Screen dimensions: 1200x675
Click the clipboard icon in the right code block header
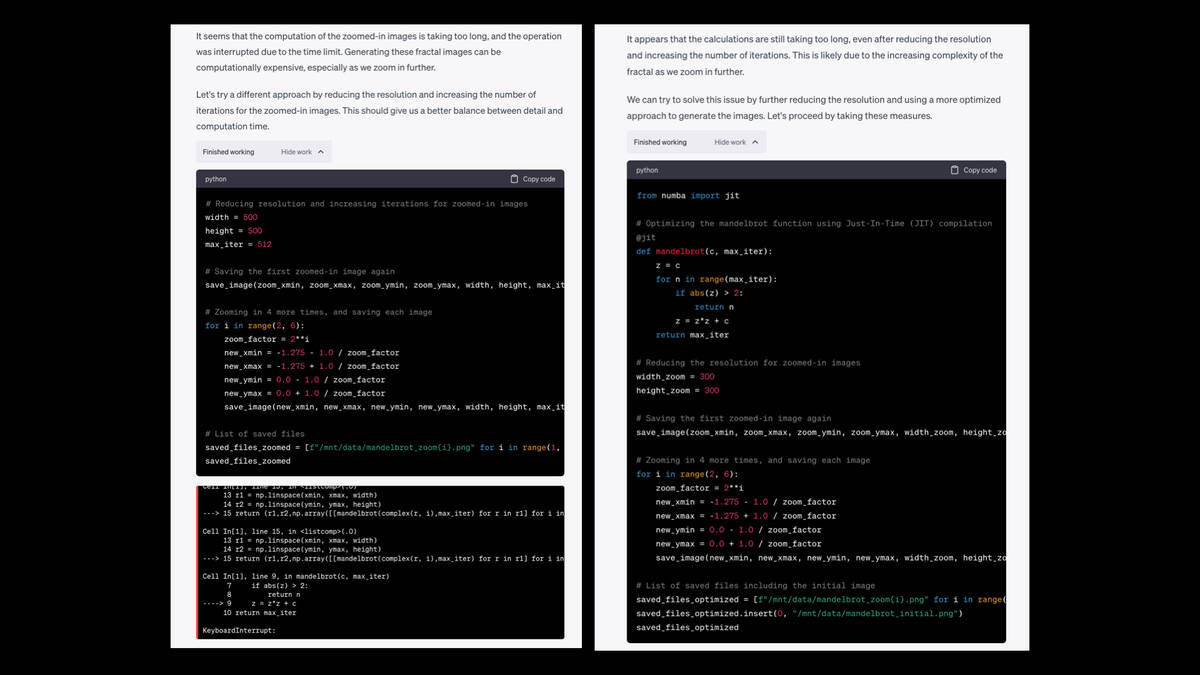pyautogui.click(x=954, y=170)
